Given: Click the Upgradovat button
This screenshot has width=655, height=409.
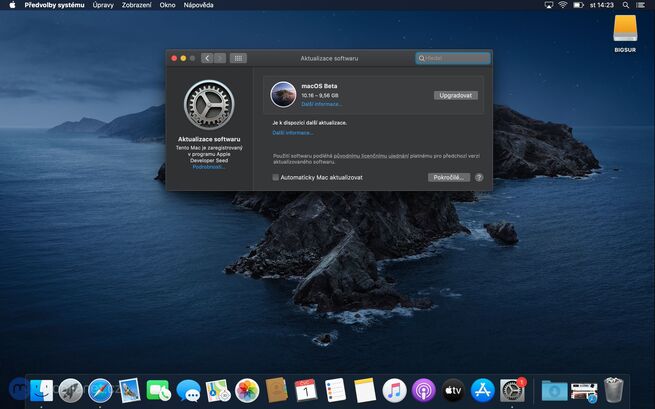Looking at the screenshot, I should (x=455, y=95).
